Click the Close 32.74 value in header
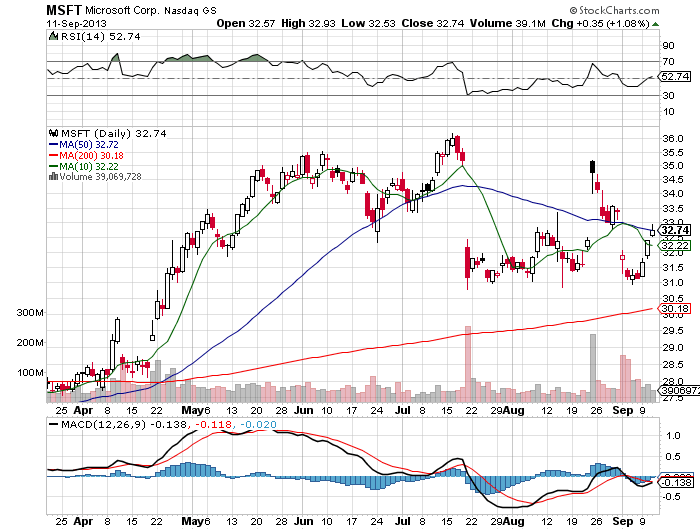Viewport: 700px width, 530px height. [x=433, y=24]
